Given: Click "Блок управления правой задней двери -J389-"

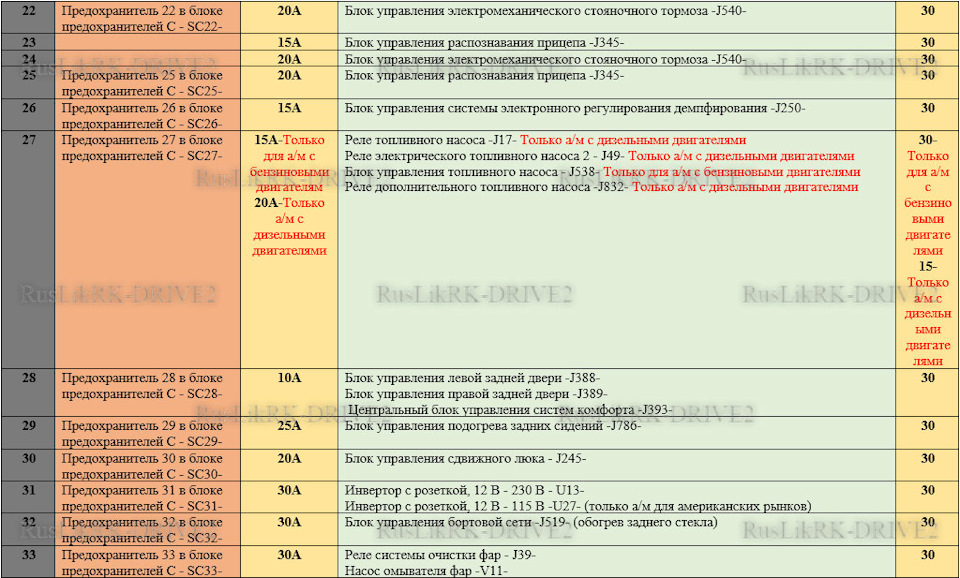Looking at the screenshot, I should pyautogui.click(x=476, y=394).
